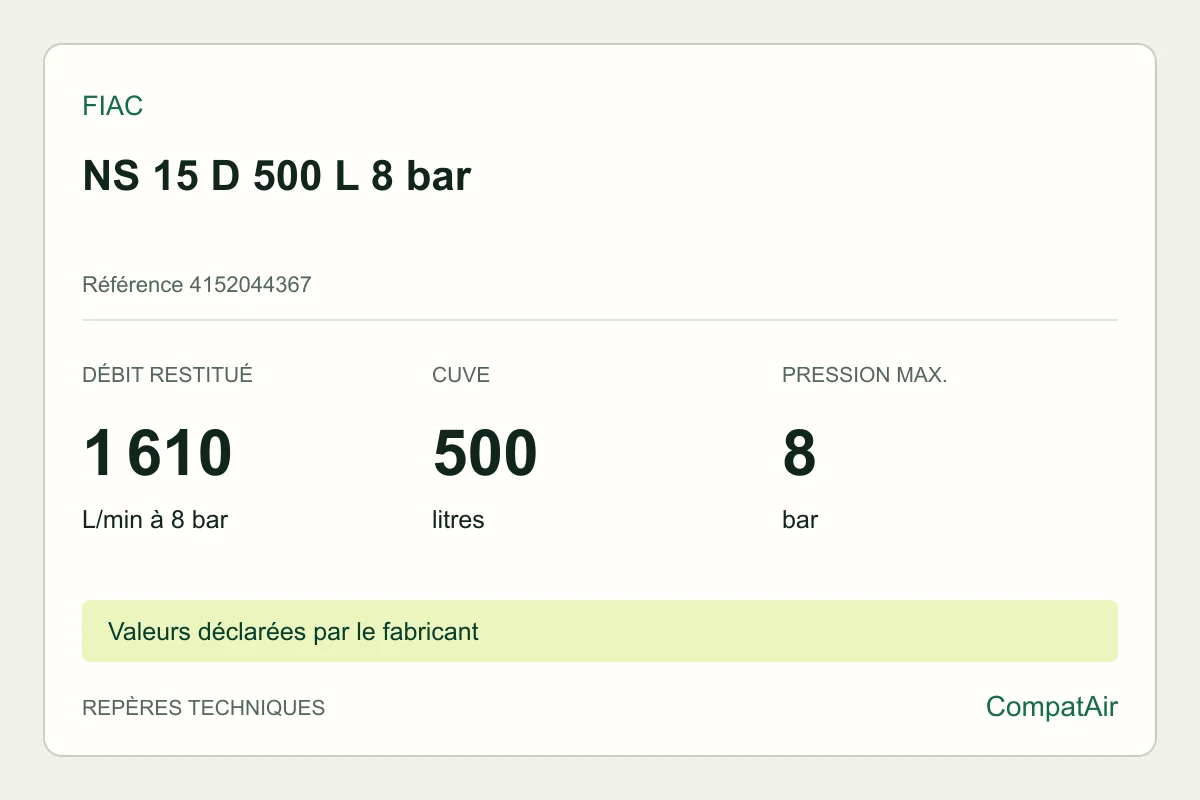Image resolution: width=1200 pixels, height=800 pixels.
Task: Click the REPÈRES TECHNIQUES footer label
Action: point(203,708)
